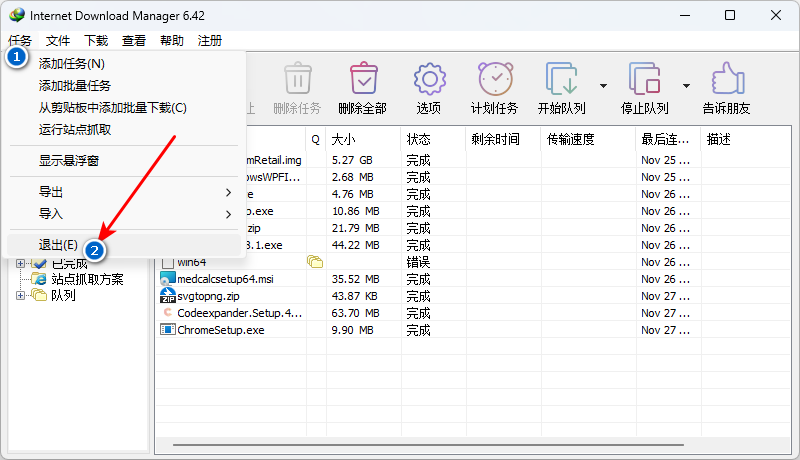Open the Registration (注册) menu

tap(210, 41)
